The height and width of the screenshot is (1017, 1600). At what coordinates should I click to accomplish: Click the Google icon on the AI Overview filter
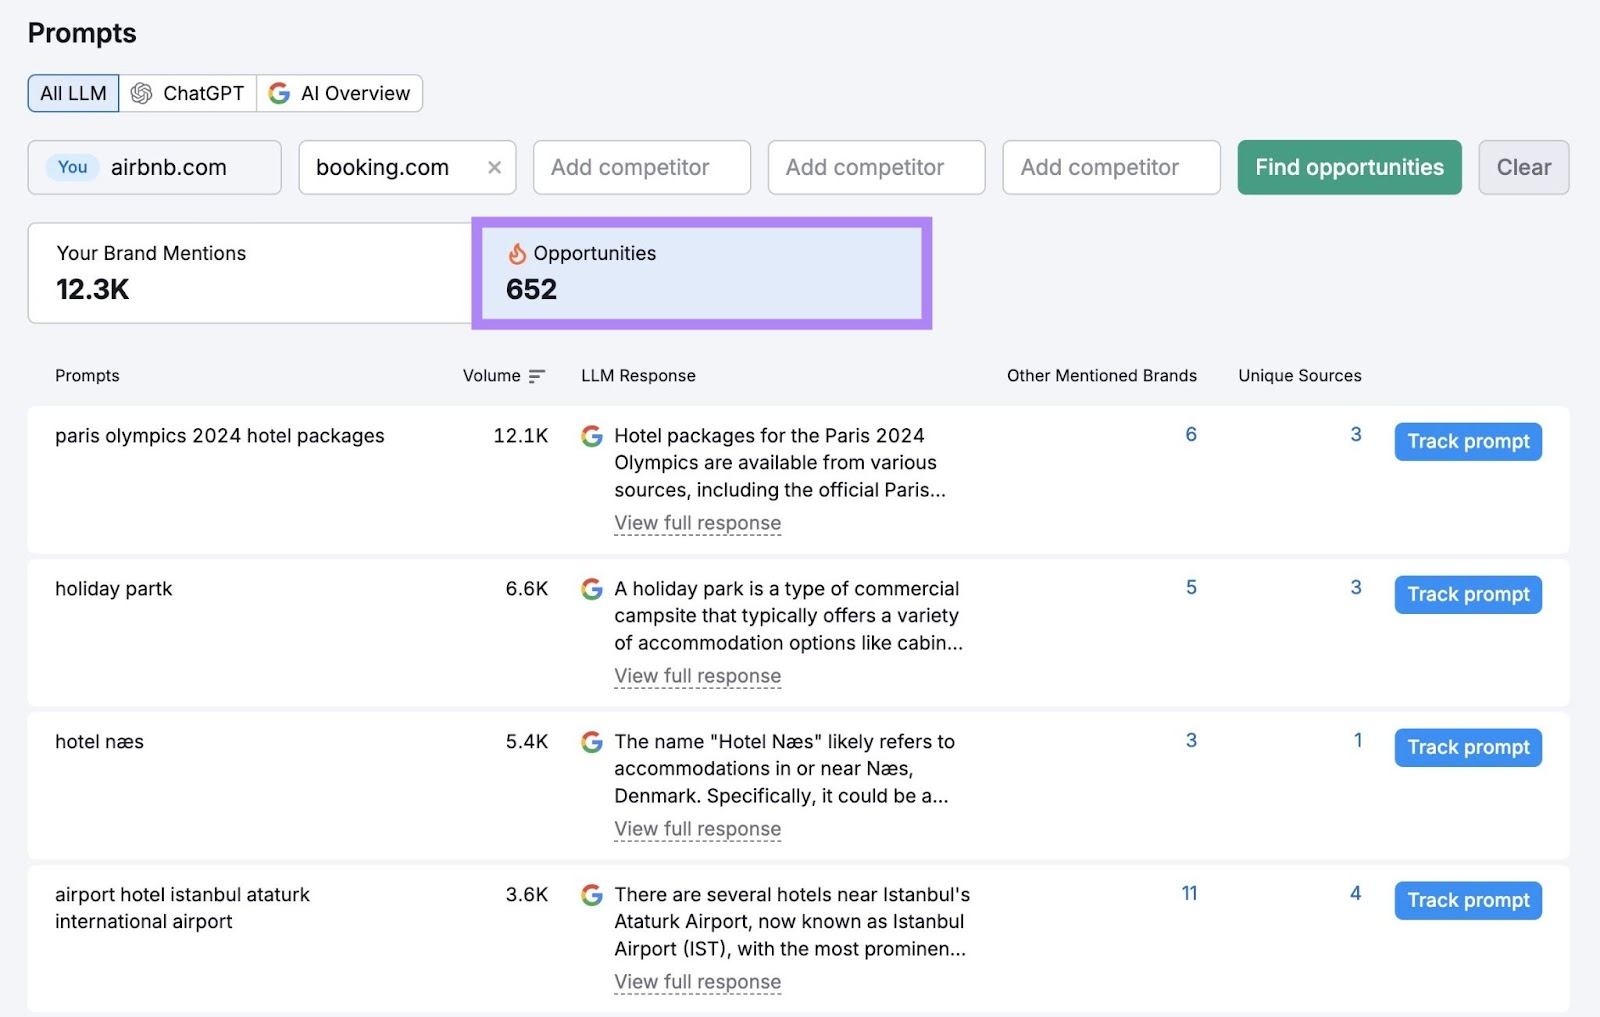[x=279, y=92]
